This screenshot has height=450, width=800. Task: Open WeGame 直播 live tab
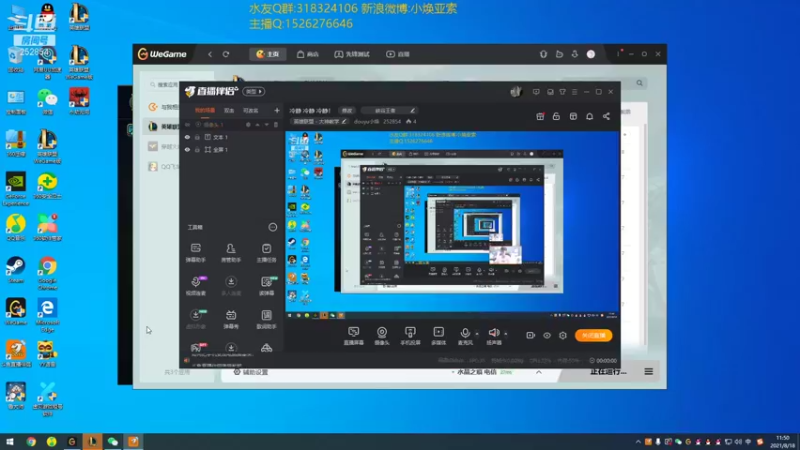tap(398, 54)
